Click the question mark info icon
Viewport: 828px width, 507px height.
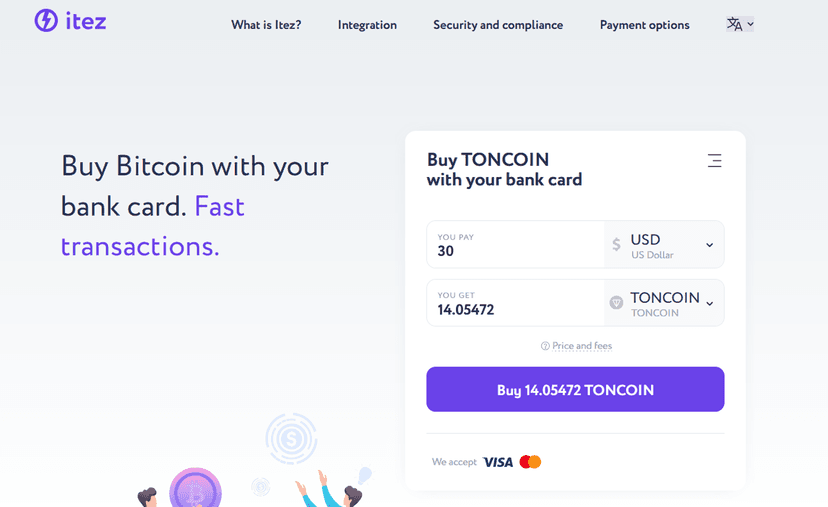pyautogui.click(x=545, y=346)
